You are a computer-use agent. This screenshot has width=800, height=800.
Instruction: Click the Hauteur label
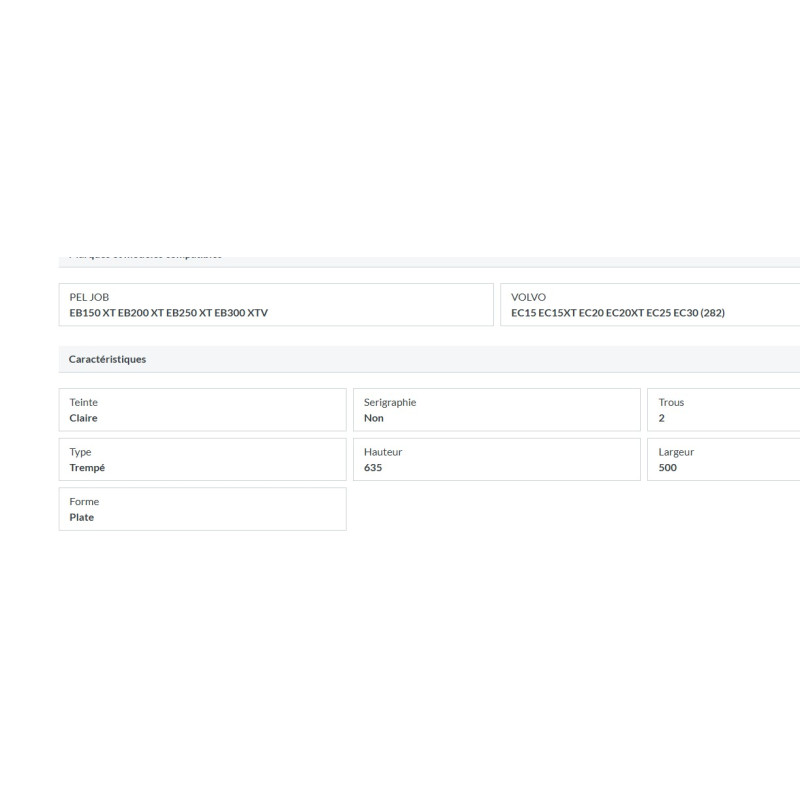click(383, 452)
